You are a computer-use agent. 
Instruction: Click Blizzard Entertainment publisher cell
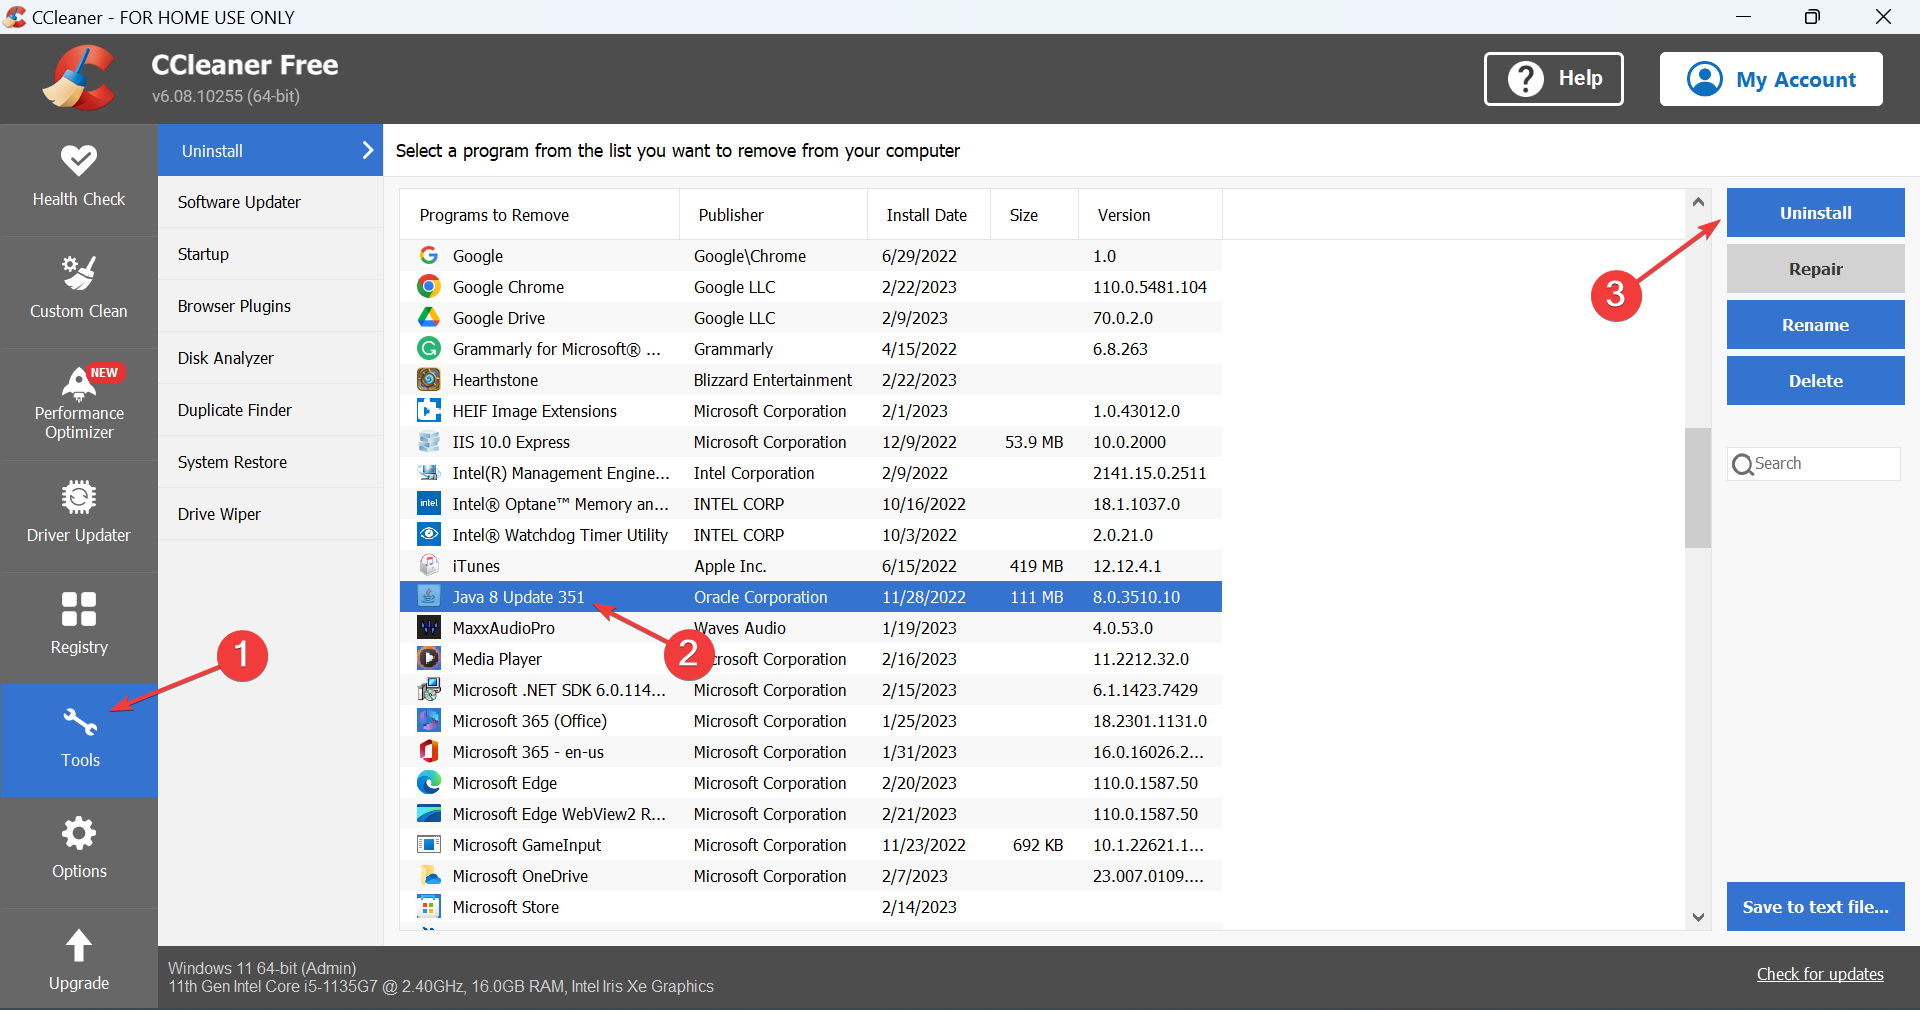(x=773, y=380)
